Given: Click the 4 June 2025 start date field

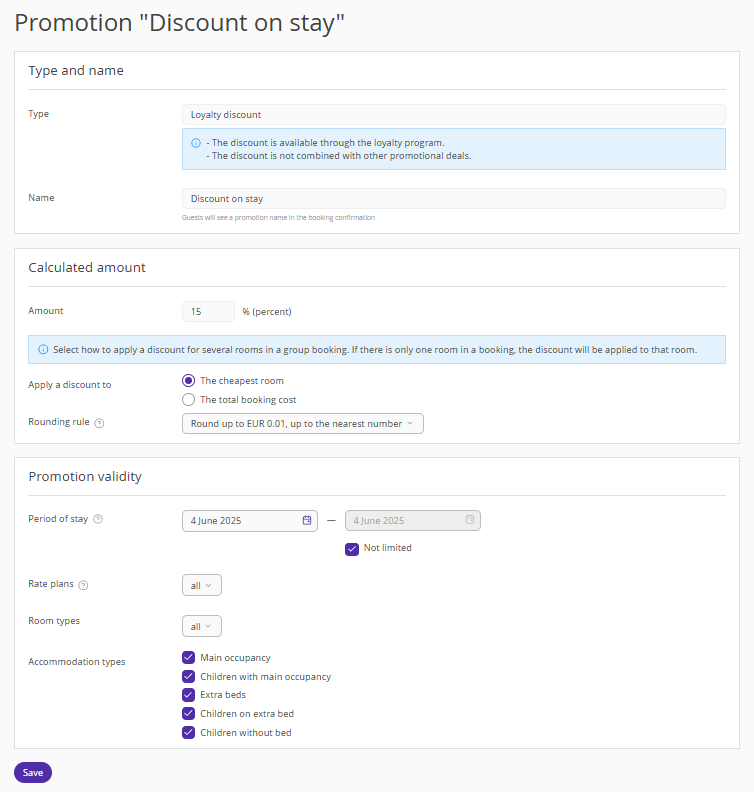Looking at the screenshot, I should click(249, 521).
